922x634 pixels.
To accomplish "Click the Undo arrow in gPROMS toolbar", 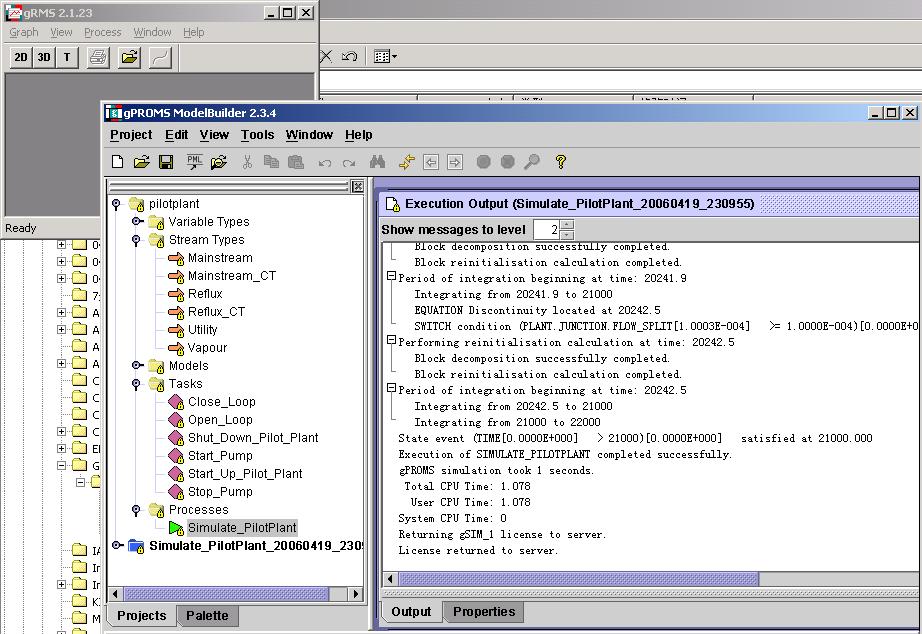I will 325,163.
